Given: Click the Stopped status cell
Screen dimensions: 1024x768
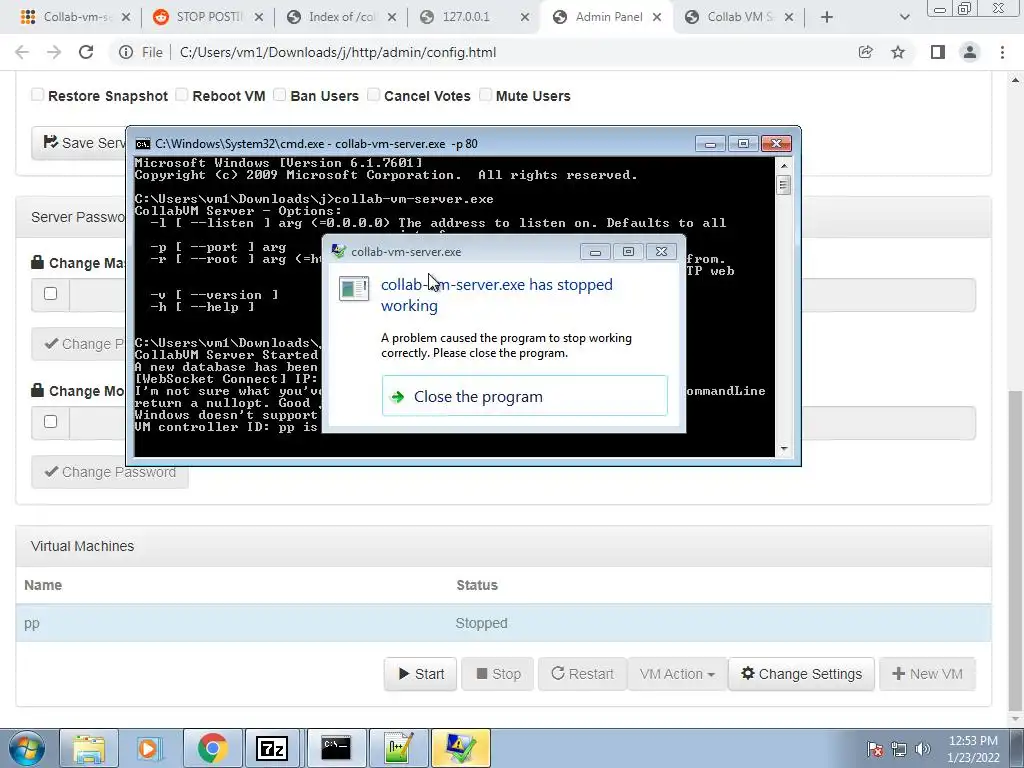Looking at the screenshot, I should pyautogui.click(x=481, y=623).
